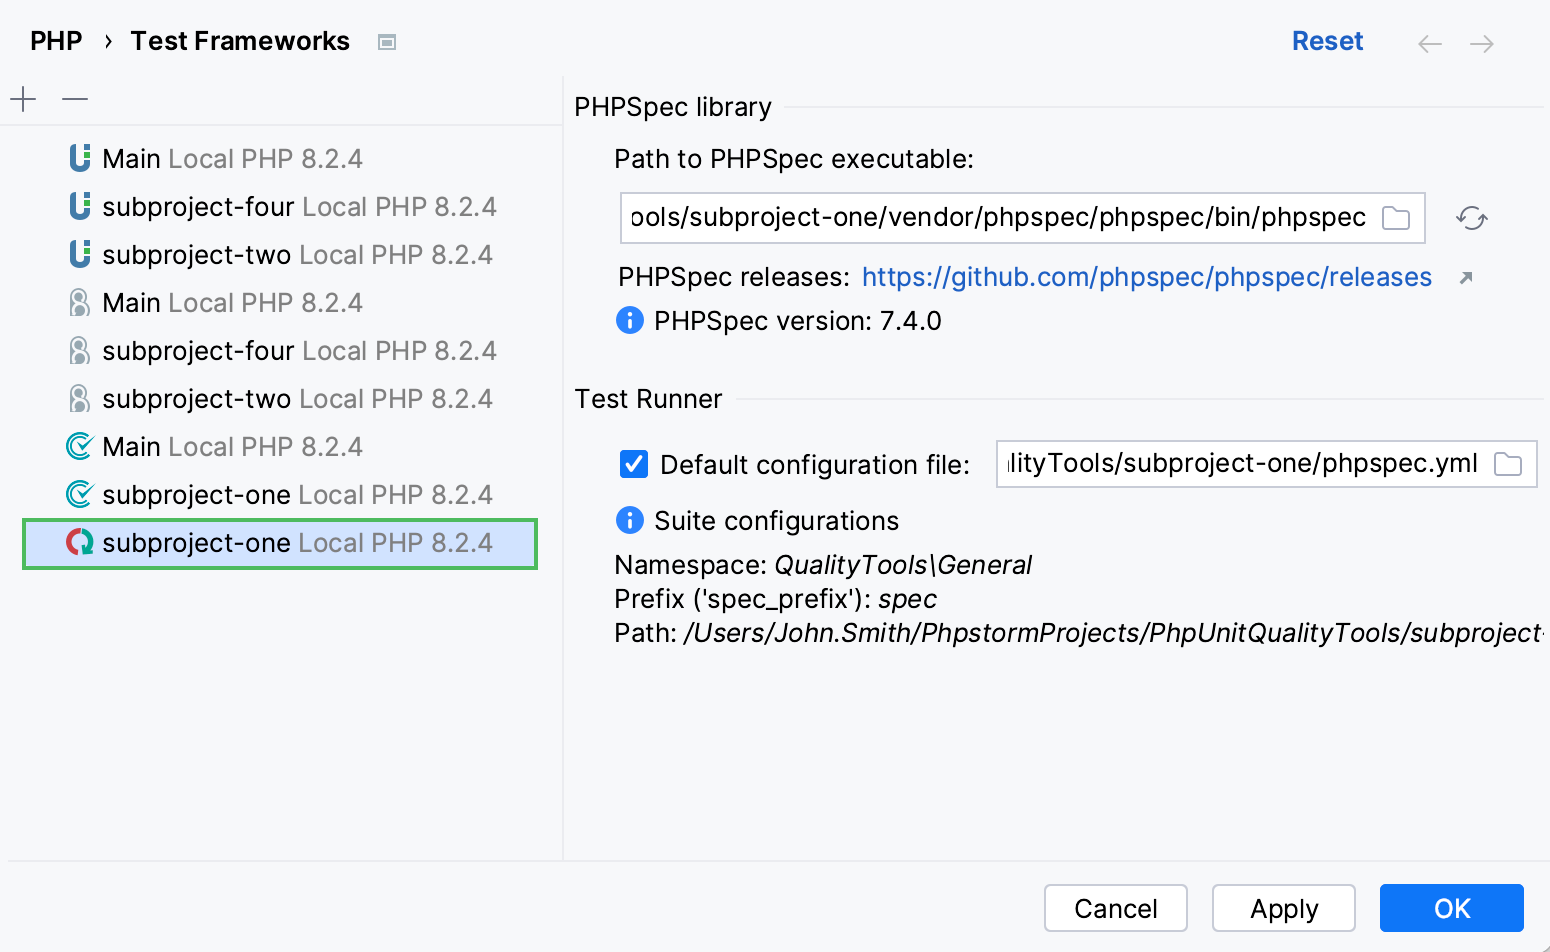Click the small icon next to Test Frameworks title
Screen dimensions: 1550x952
(386, 41)
